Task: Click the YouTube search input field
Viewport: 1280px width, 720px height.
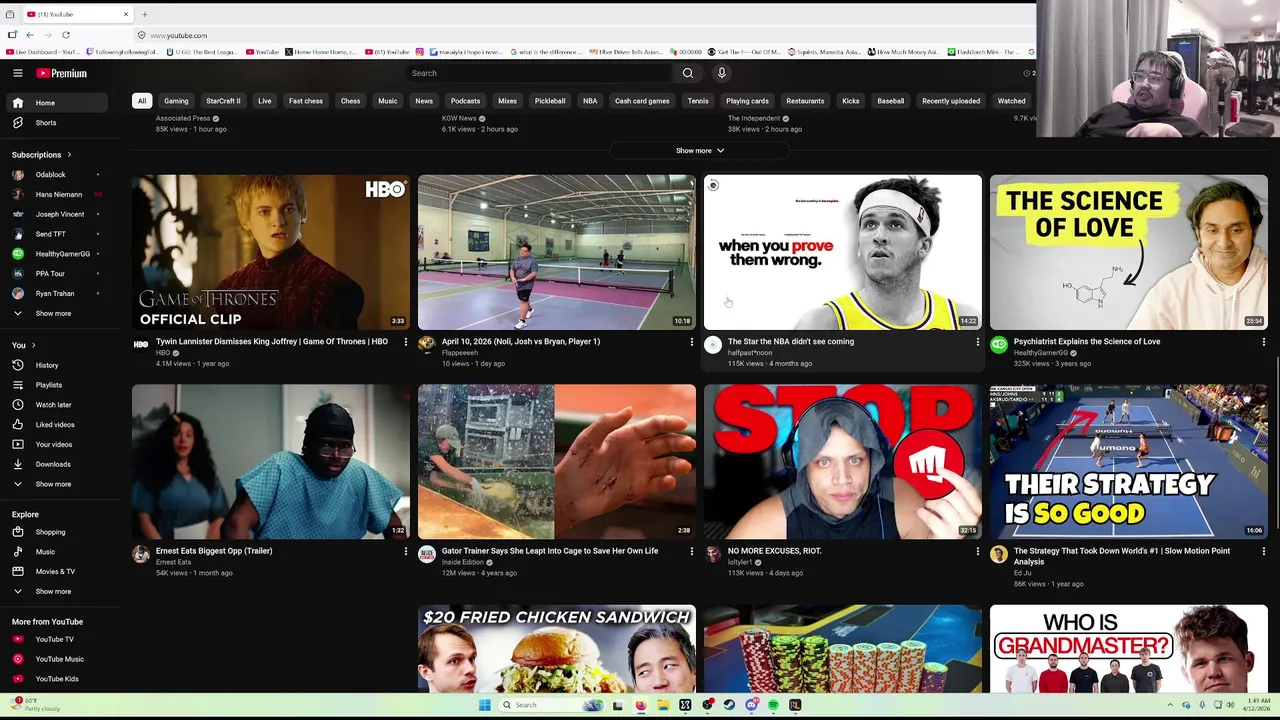Action: (540, 73)
